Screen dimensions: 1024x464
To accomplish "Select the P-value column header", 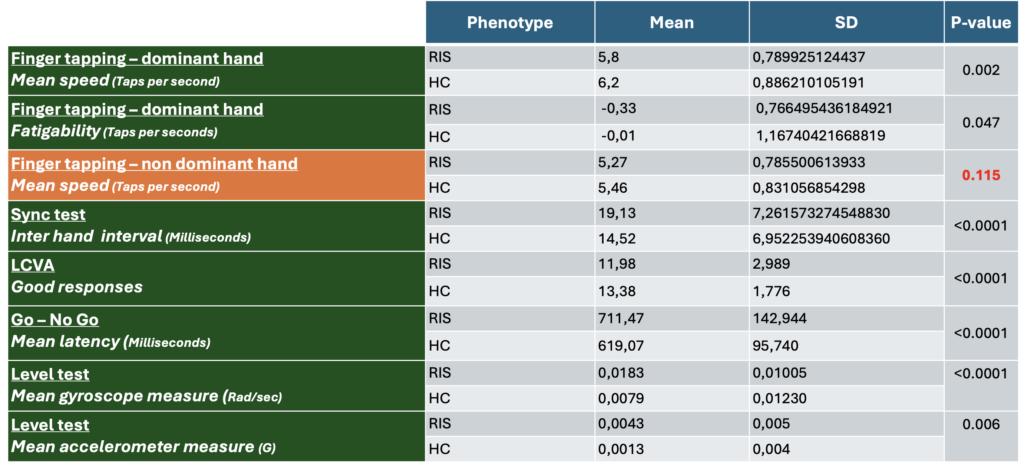I will [982, 22].
